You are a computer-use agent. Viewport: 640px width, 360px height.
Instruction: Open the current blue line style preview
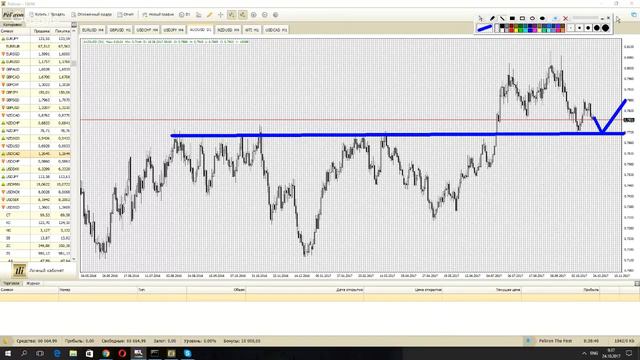pyautogui.click(x=485, y=28)
